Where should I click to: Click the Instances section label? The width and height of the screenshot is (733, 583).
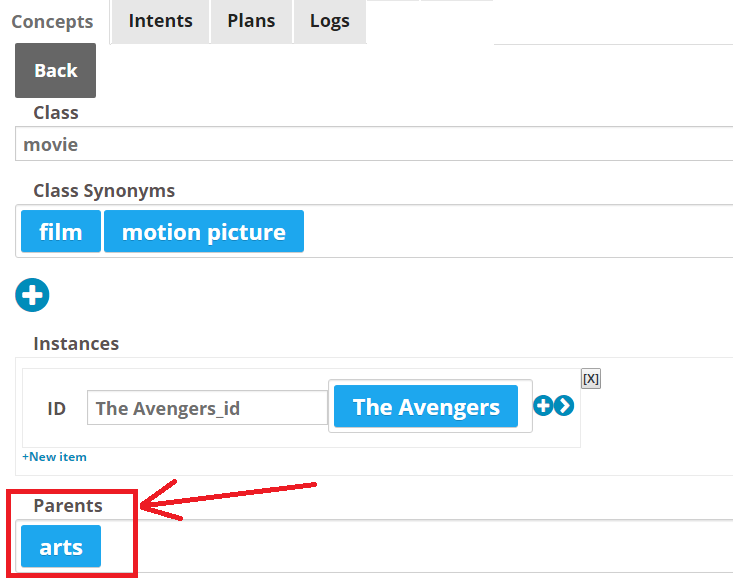pyautogui.click(x=76, y=344)
